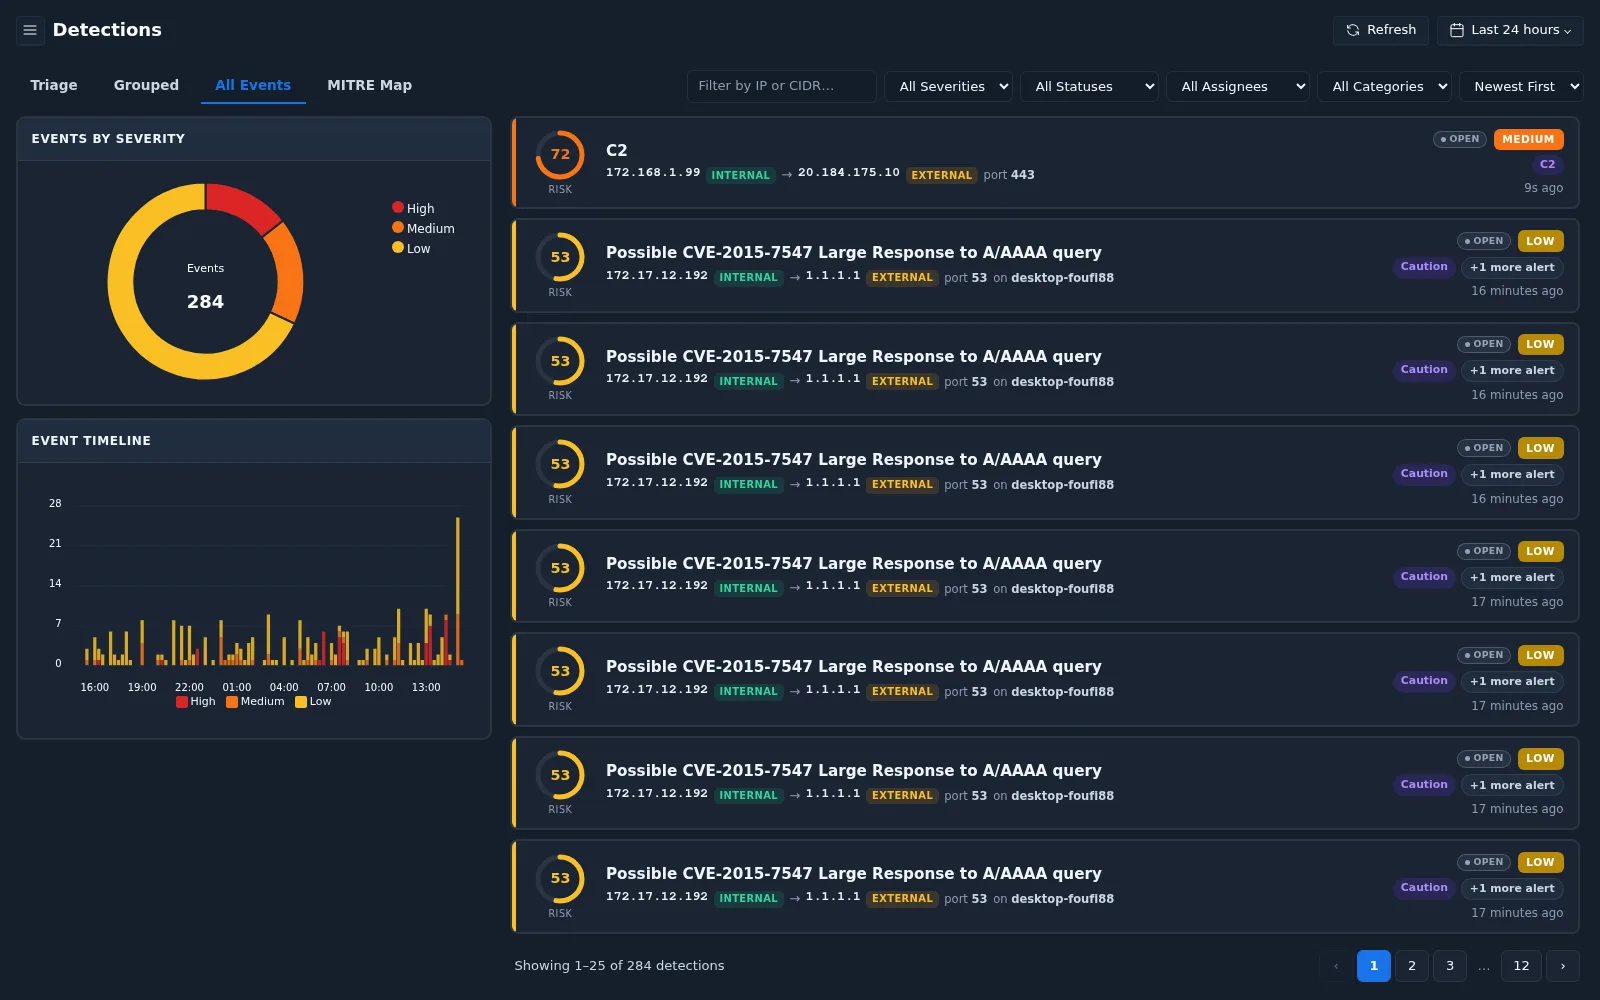Click the INTERNAL tag on C2 event

pyautogui.click(x=741, y=175)
